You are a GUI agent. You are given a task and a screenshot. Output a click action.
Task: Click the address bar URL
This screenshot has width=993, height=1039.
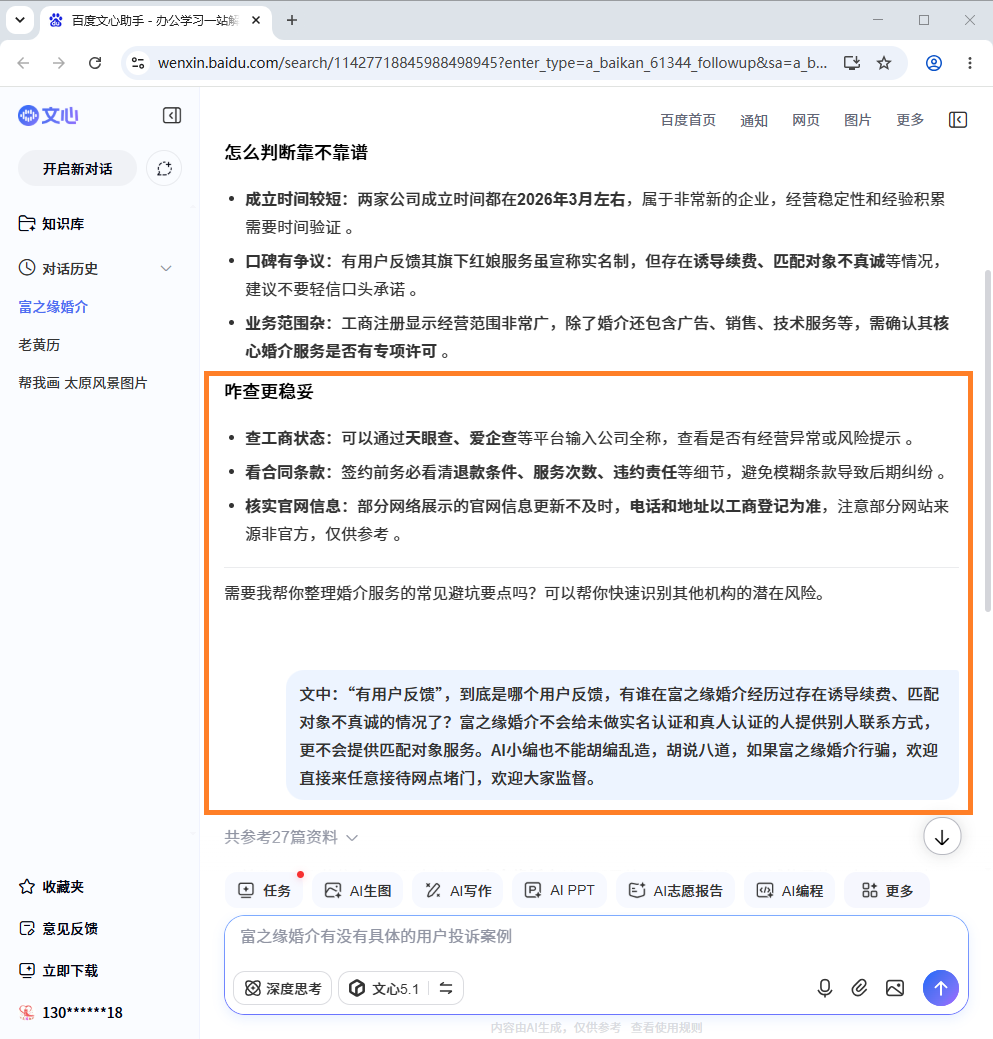point(492,63)
